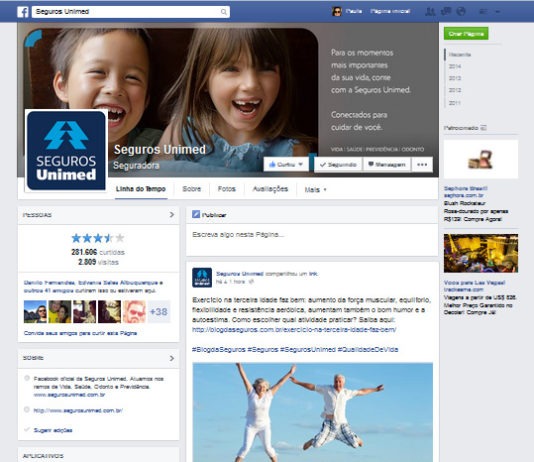Click the Seguros Unimed cover title
Image resolution: width=534 pixels, height=462 pixels.
pos(160,149)
